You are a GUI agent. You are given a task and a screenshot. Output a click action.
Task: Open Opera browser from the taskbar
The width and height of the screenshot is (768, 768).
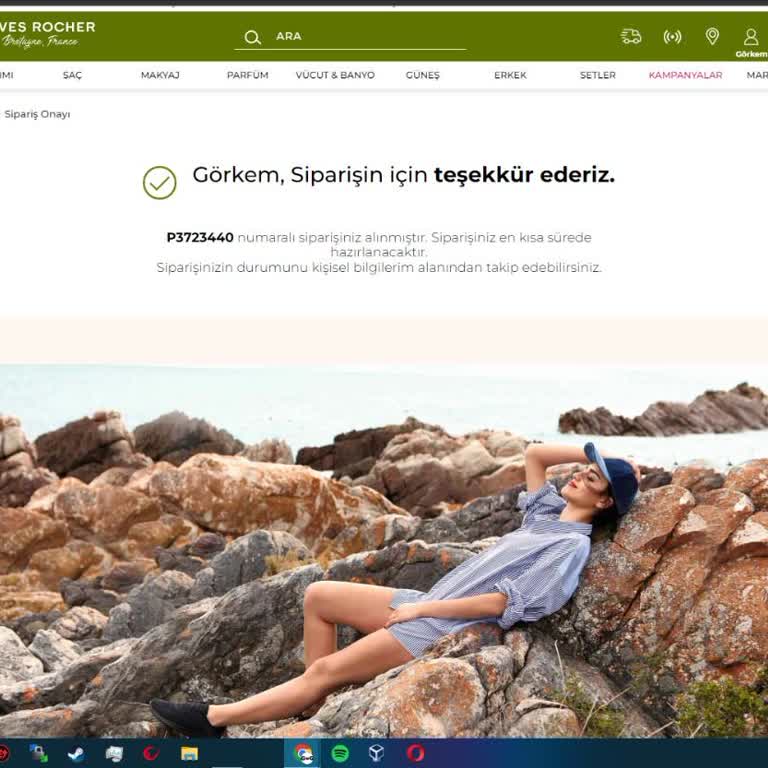click(415, 753)
